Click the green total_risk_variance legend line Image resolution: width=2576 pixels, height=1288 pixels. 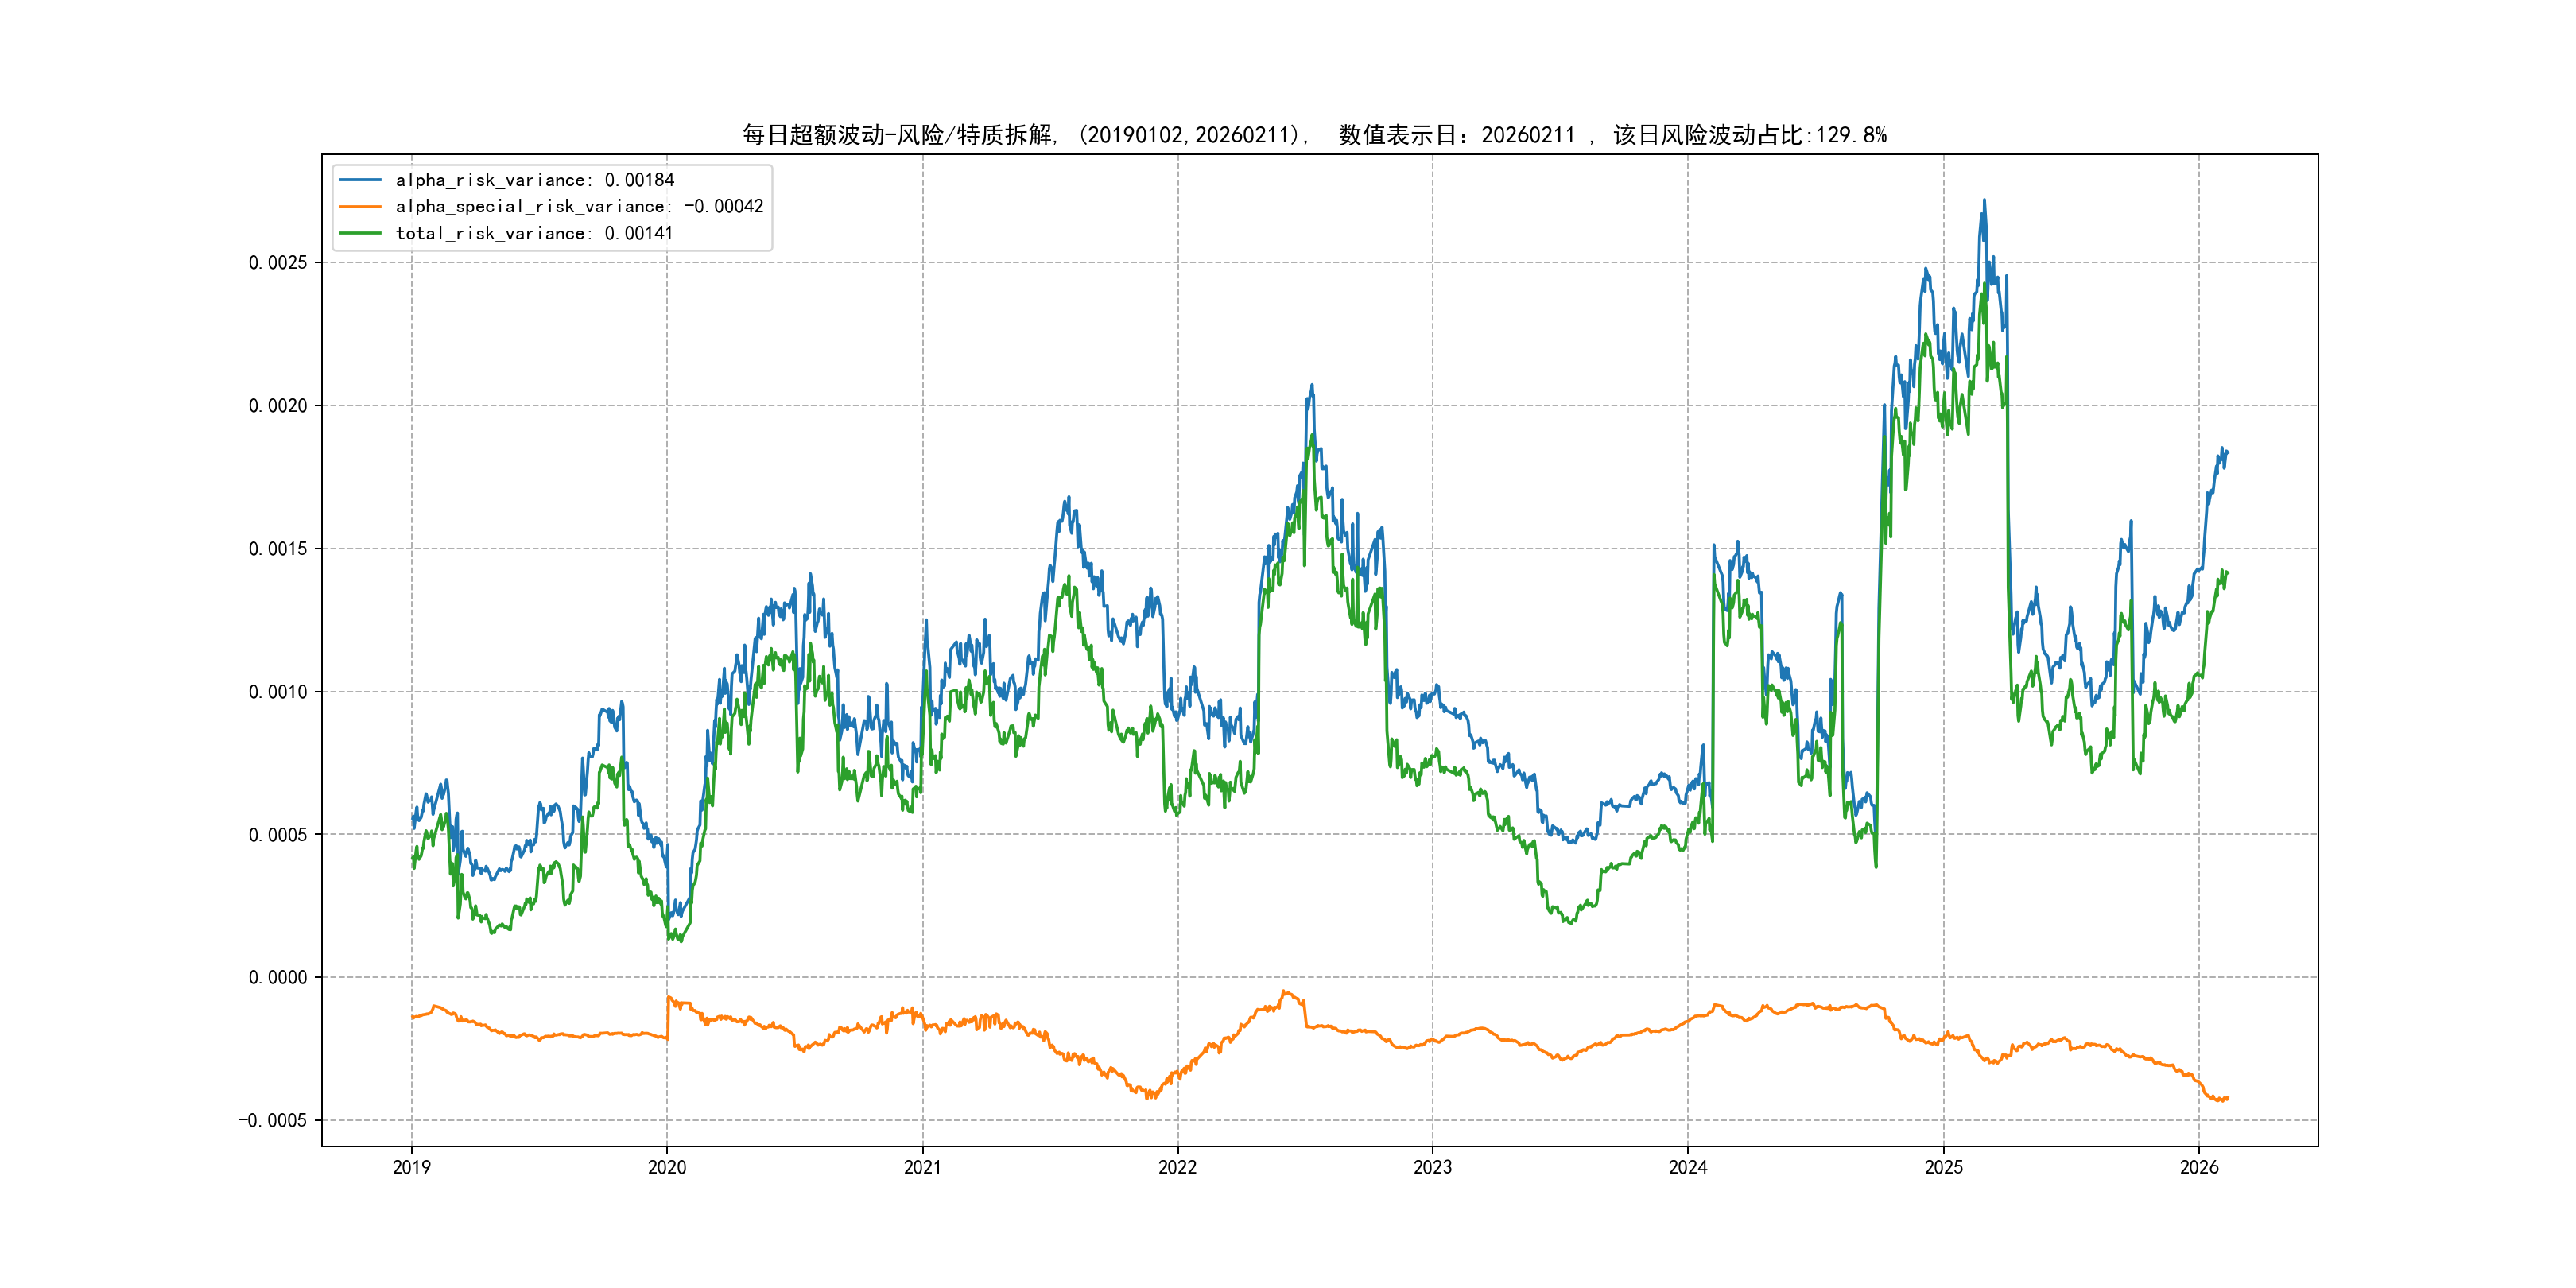tap(360, 233)
